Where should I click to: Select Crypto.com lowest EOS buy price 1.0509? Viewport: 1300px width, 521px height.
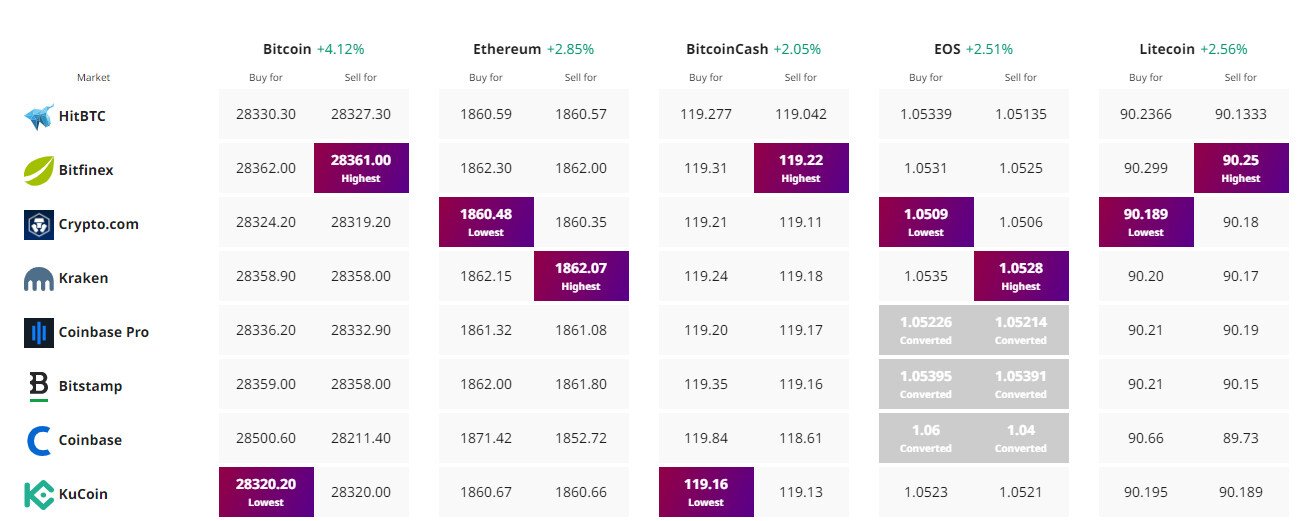[x=926, y=222]
